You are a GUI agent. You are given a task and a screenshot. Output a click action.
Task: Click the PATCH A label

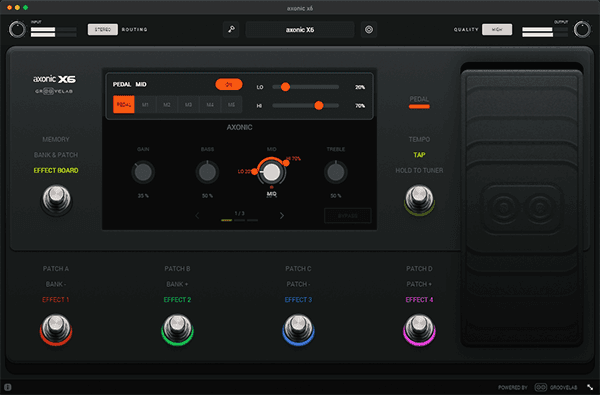click(56, 269)
